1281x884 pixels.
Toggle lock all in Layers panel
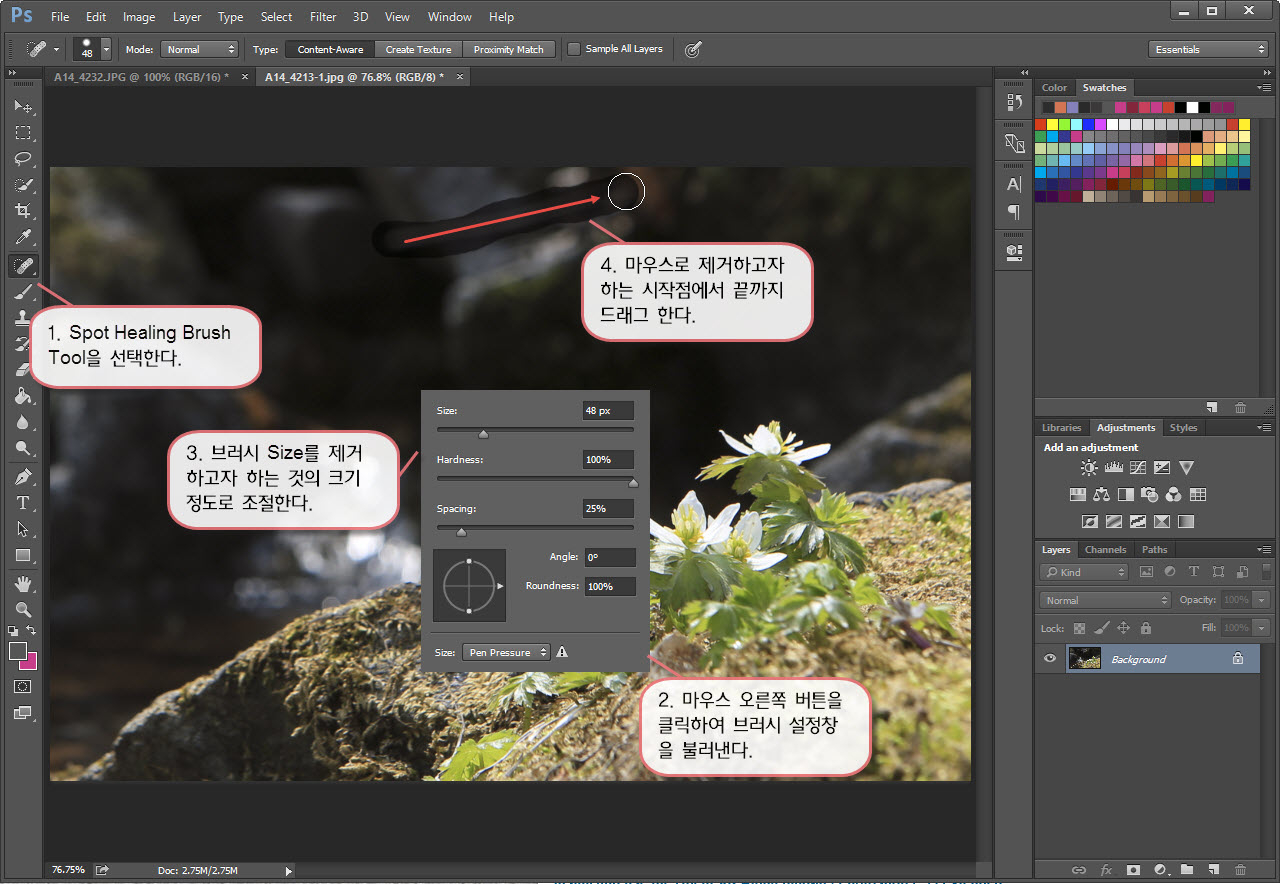[x=1145, y=628]
